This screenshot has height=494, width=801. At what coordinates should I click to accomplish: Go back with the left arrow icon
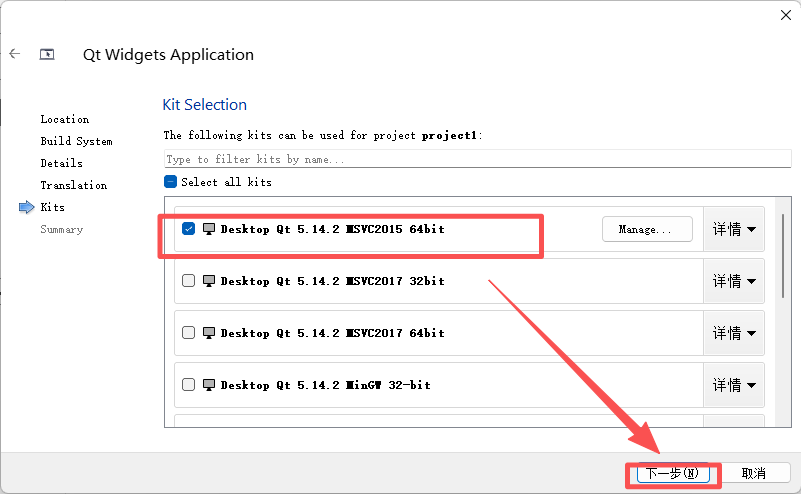(x=15, y=54)
